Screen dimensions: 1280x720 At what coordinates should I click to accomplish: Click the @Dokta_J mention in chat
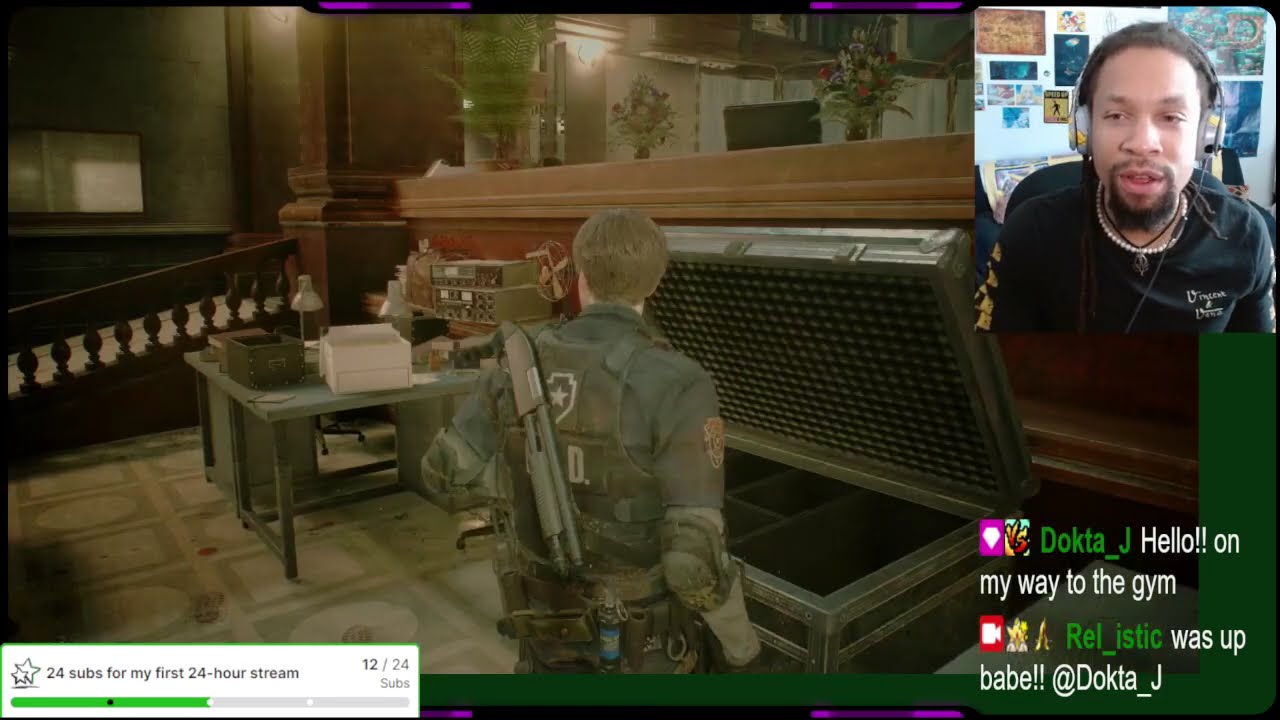pos(1108,678)
